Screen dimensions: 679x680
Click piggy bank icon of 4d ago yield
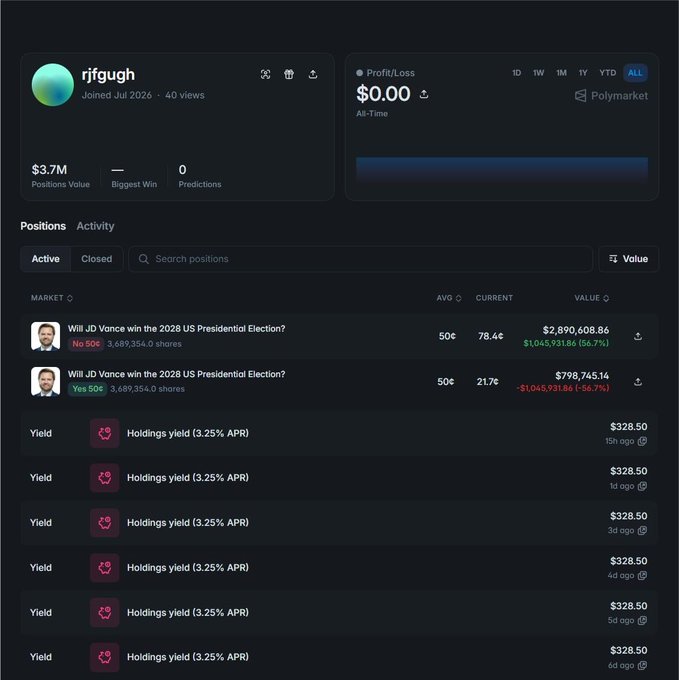pyautogui.click(x=104, y=568)
